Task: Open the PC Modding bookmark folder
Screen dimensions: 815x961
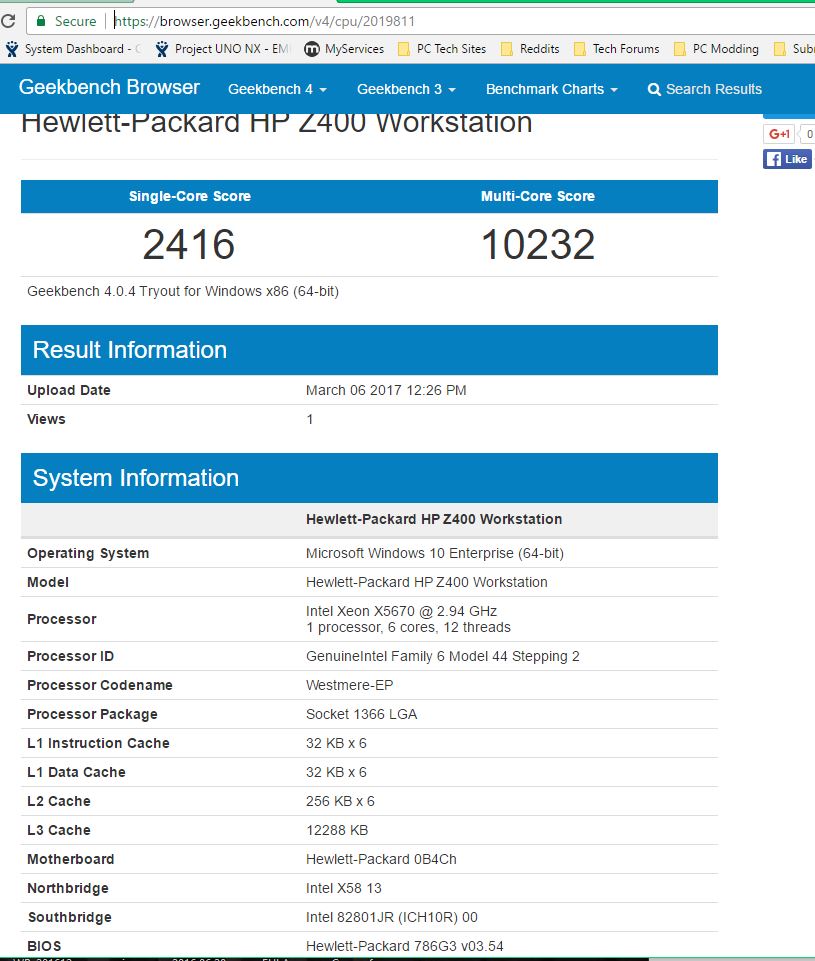Action: click(716, 49)
